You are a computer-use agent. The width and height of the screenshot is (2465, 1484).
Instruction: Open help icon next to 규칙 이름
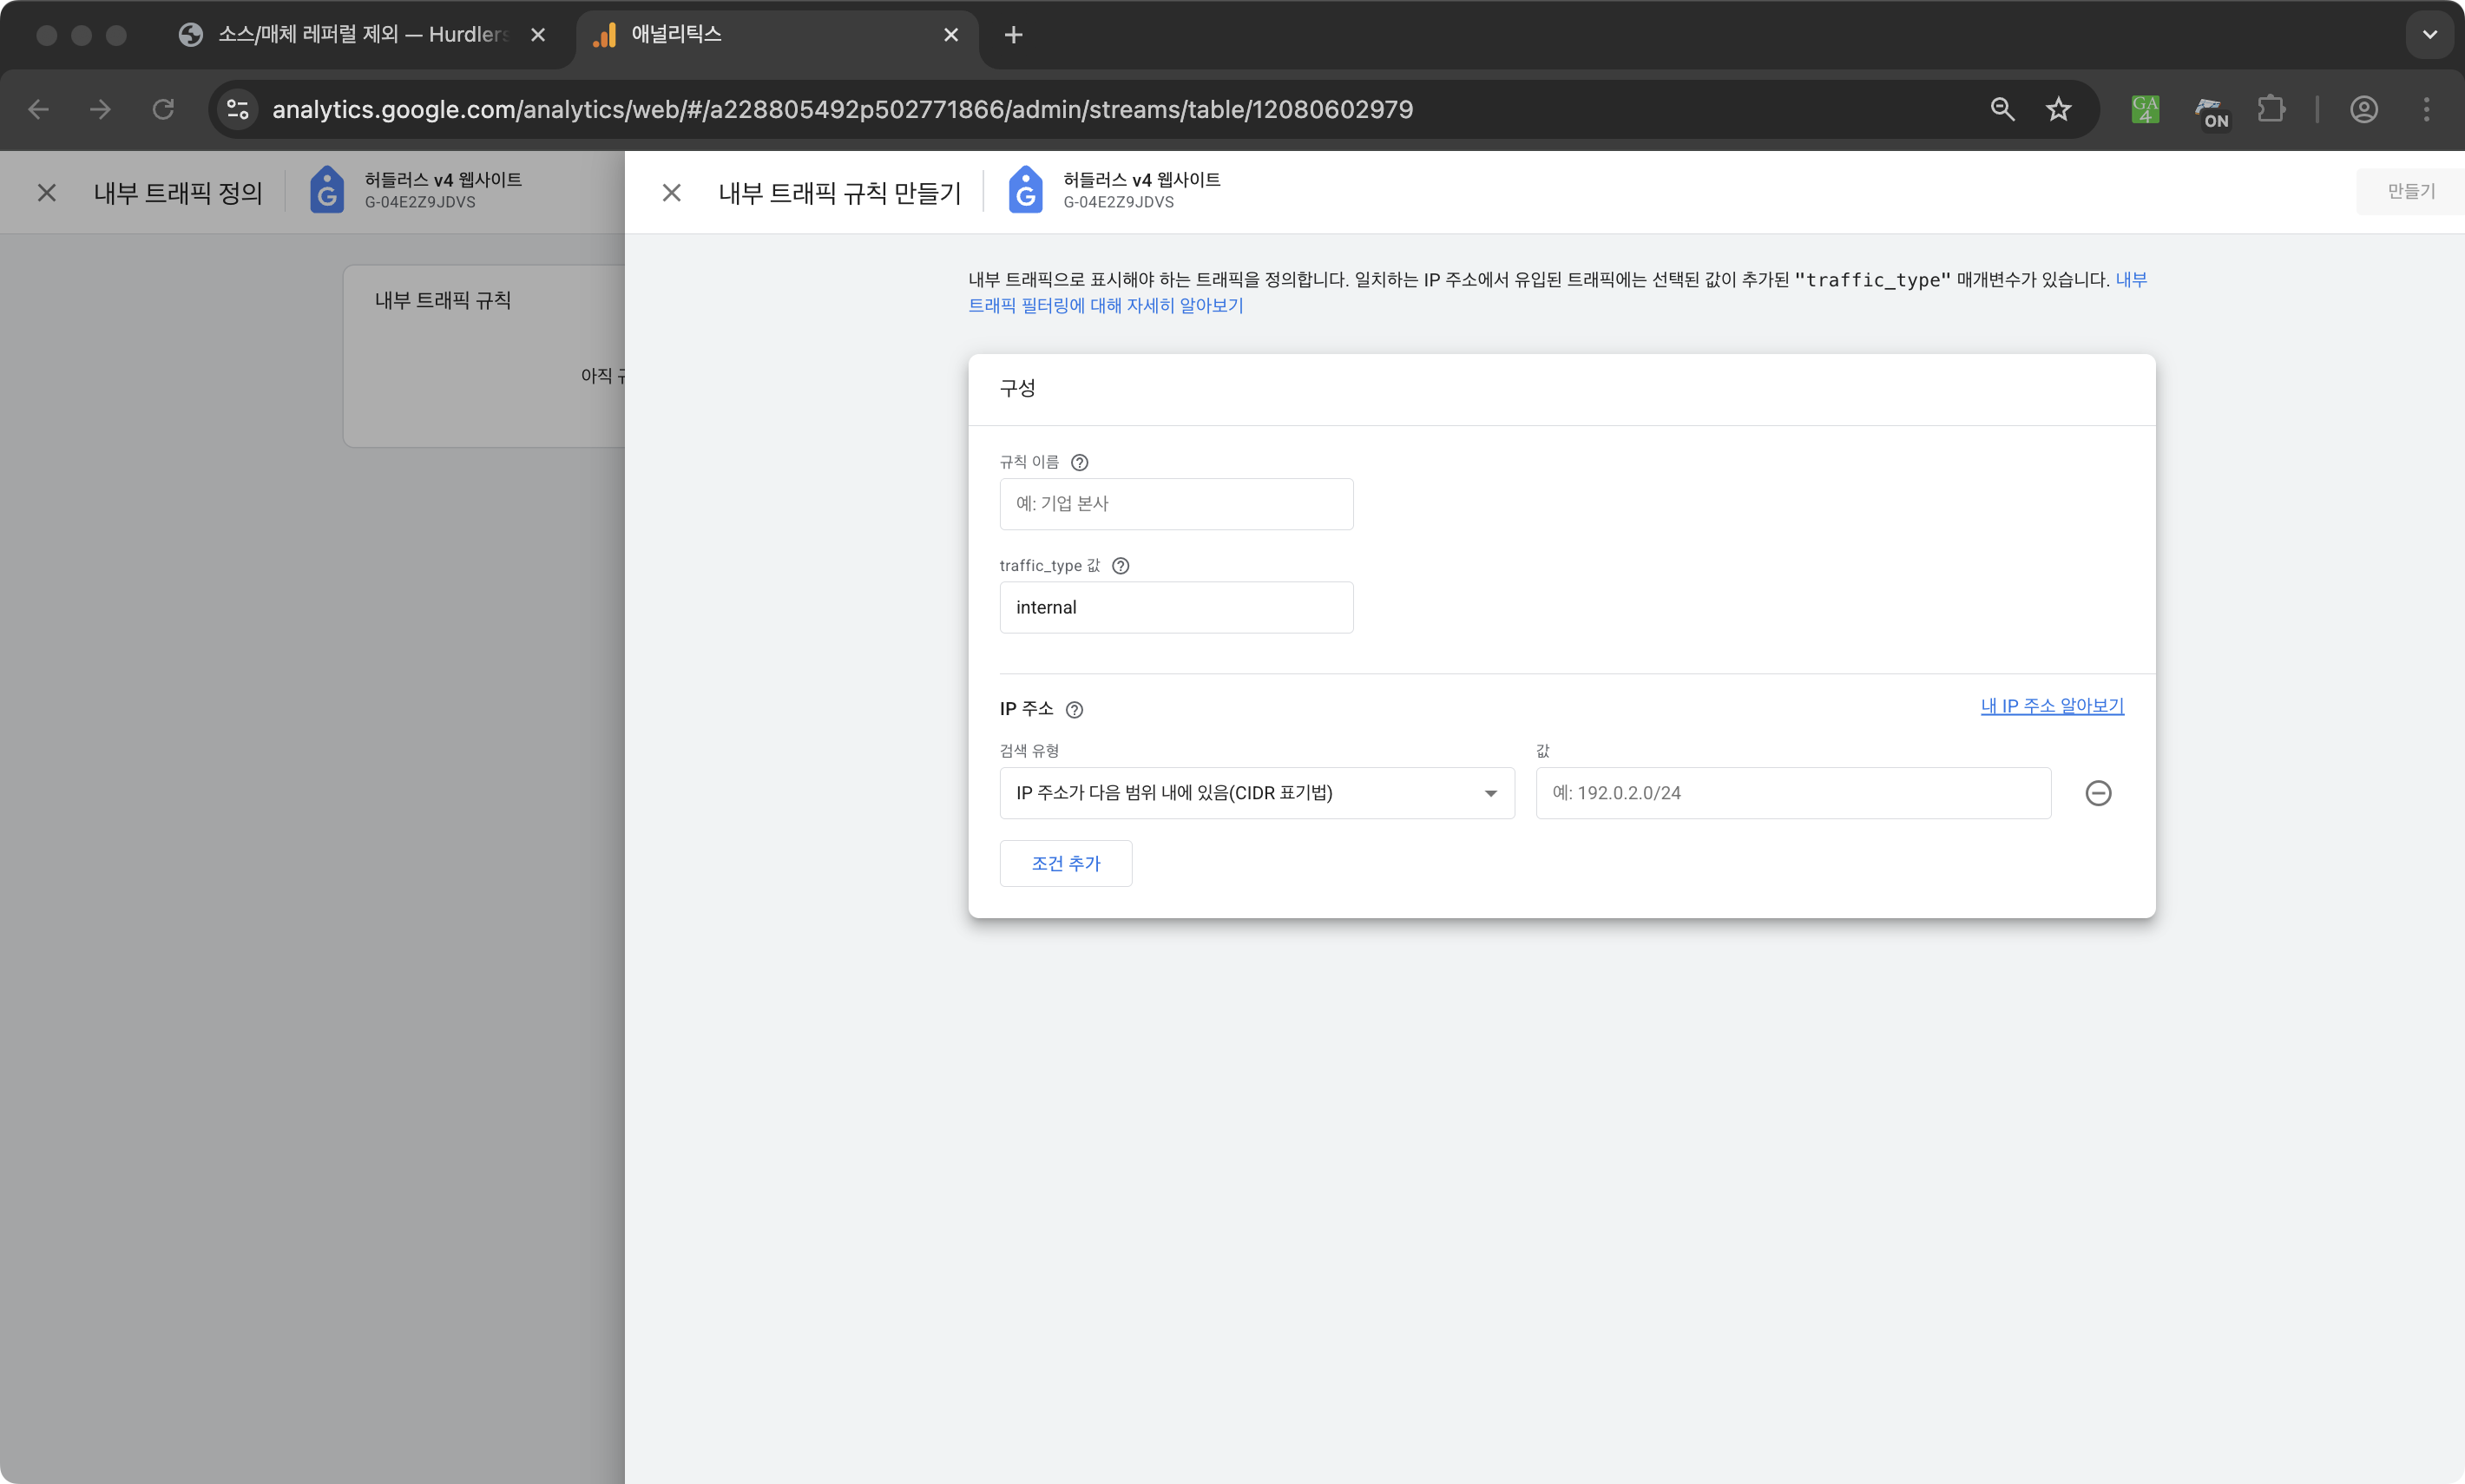(x=1079, y=462)
